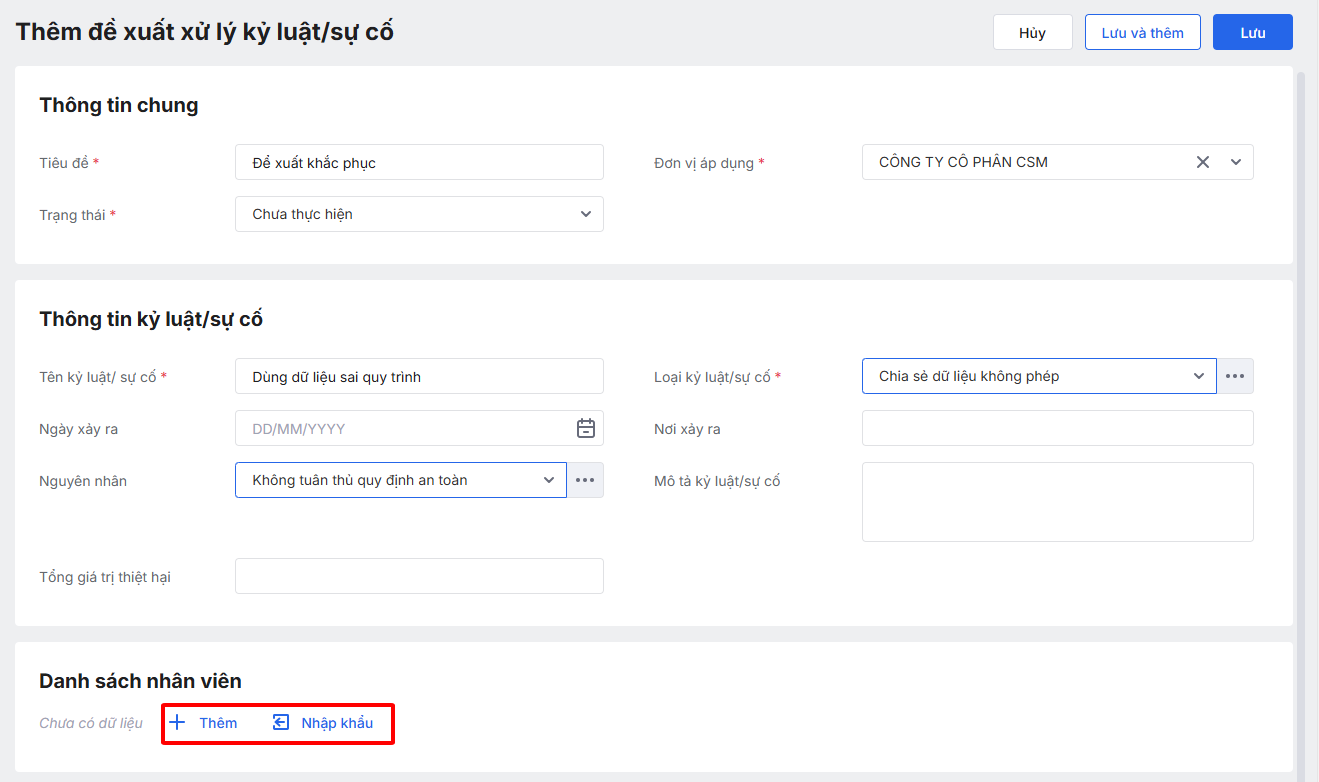The image size is (1319, 782).
Task: Click the Tên kỷ luật/sự cố field
Action: click(419, 376)
